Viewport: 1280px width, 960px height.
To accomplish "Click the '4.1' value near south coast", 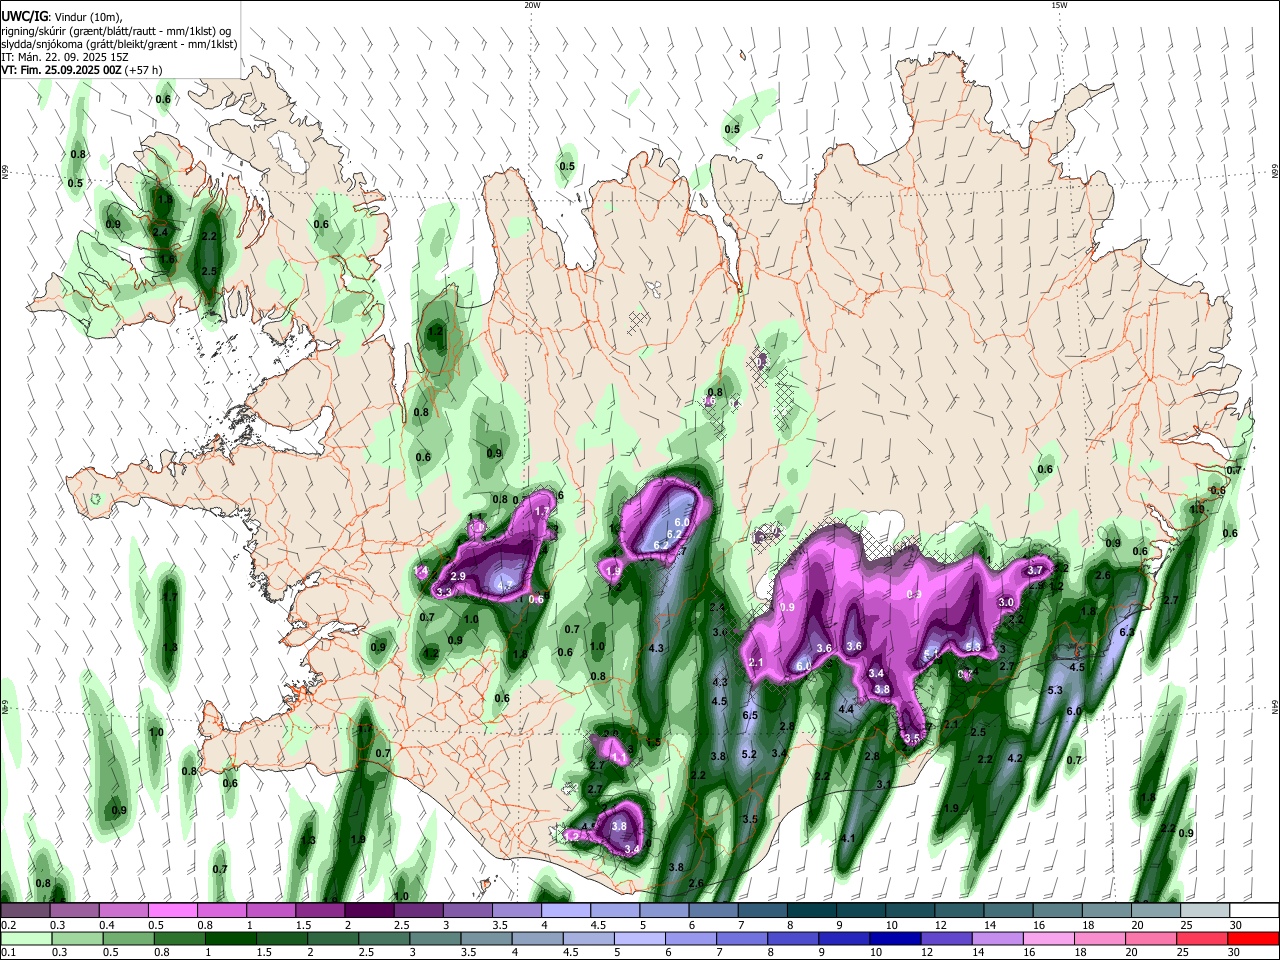I will pyautogui.click(x=848, y=838).
